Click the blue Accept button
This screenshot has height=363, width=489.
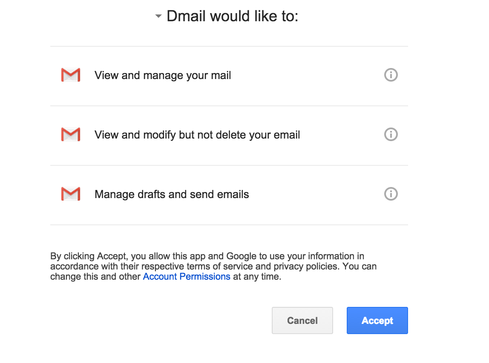(x=377, y=320)
